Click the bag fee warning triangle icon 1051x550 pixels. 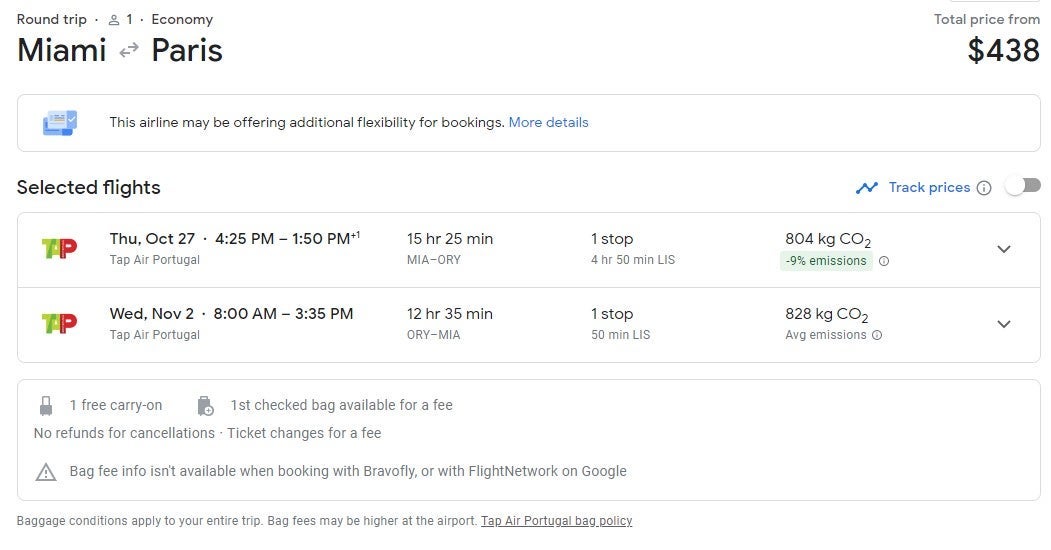(x=46, y=472)
